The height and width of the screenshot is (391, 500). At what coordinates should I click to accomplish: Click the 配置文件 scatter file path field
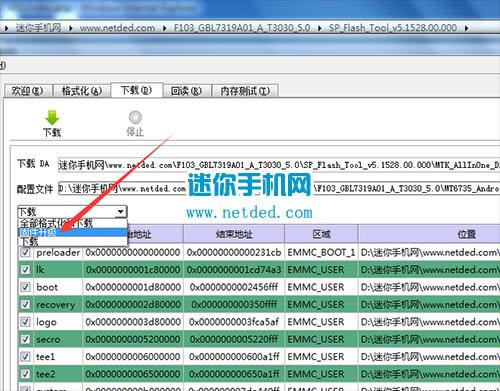(x=279, y=188)
